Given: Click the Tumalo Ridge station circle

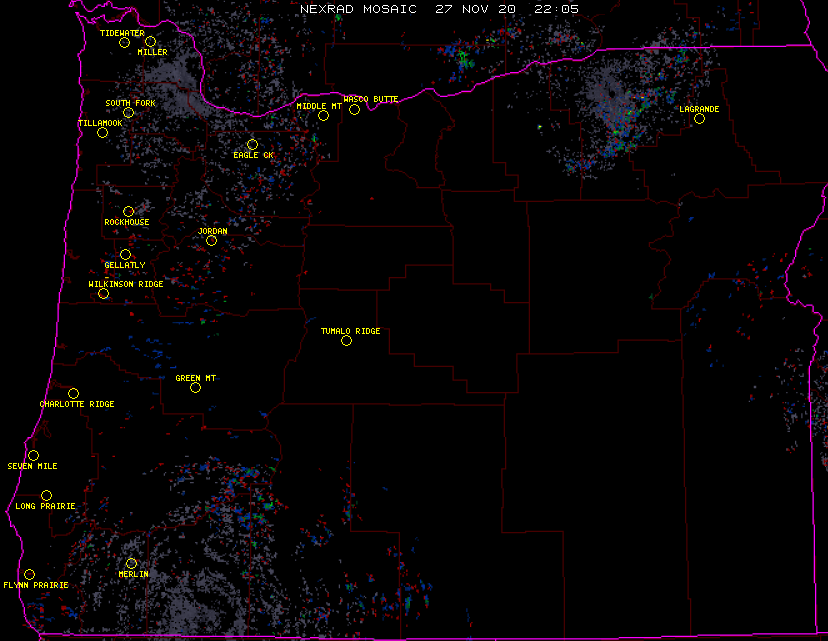Looking at the screenshot, I should tap(347, 341).
